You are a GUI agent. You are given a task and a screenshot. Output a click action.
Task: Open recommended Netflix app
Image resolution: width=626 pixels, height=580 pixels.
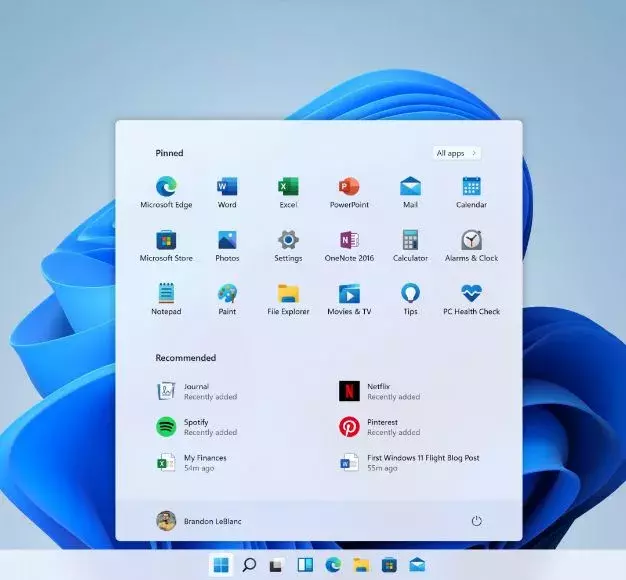380,391
